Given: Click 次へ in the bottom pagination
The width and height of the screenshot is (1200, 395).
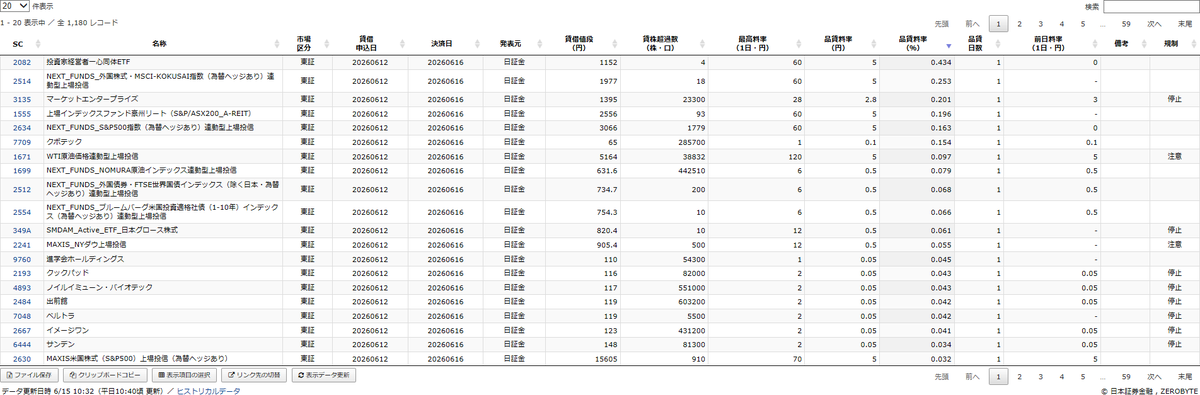Looking at the screenshot, I should (1154, 377).
